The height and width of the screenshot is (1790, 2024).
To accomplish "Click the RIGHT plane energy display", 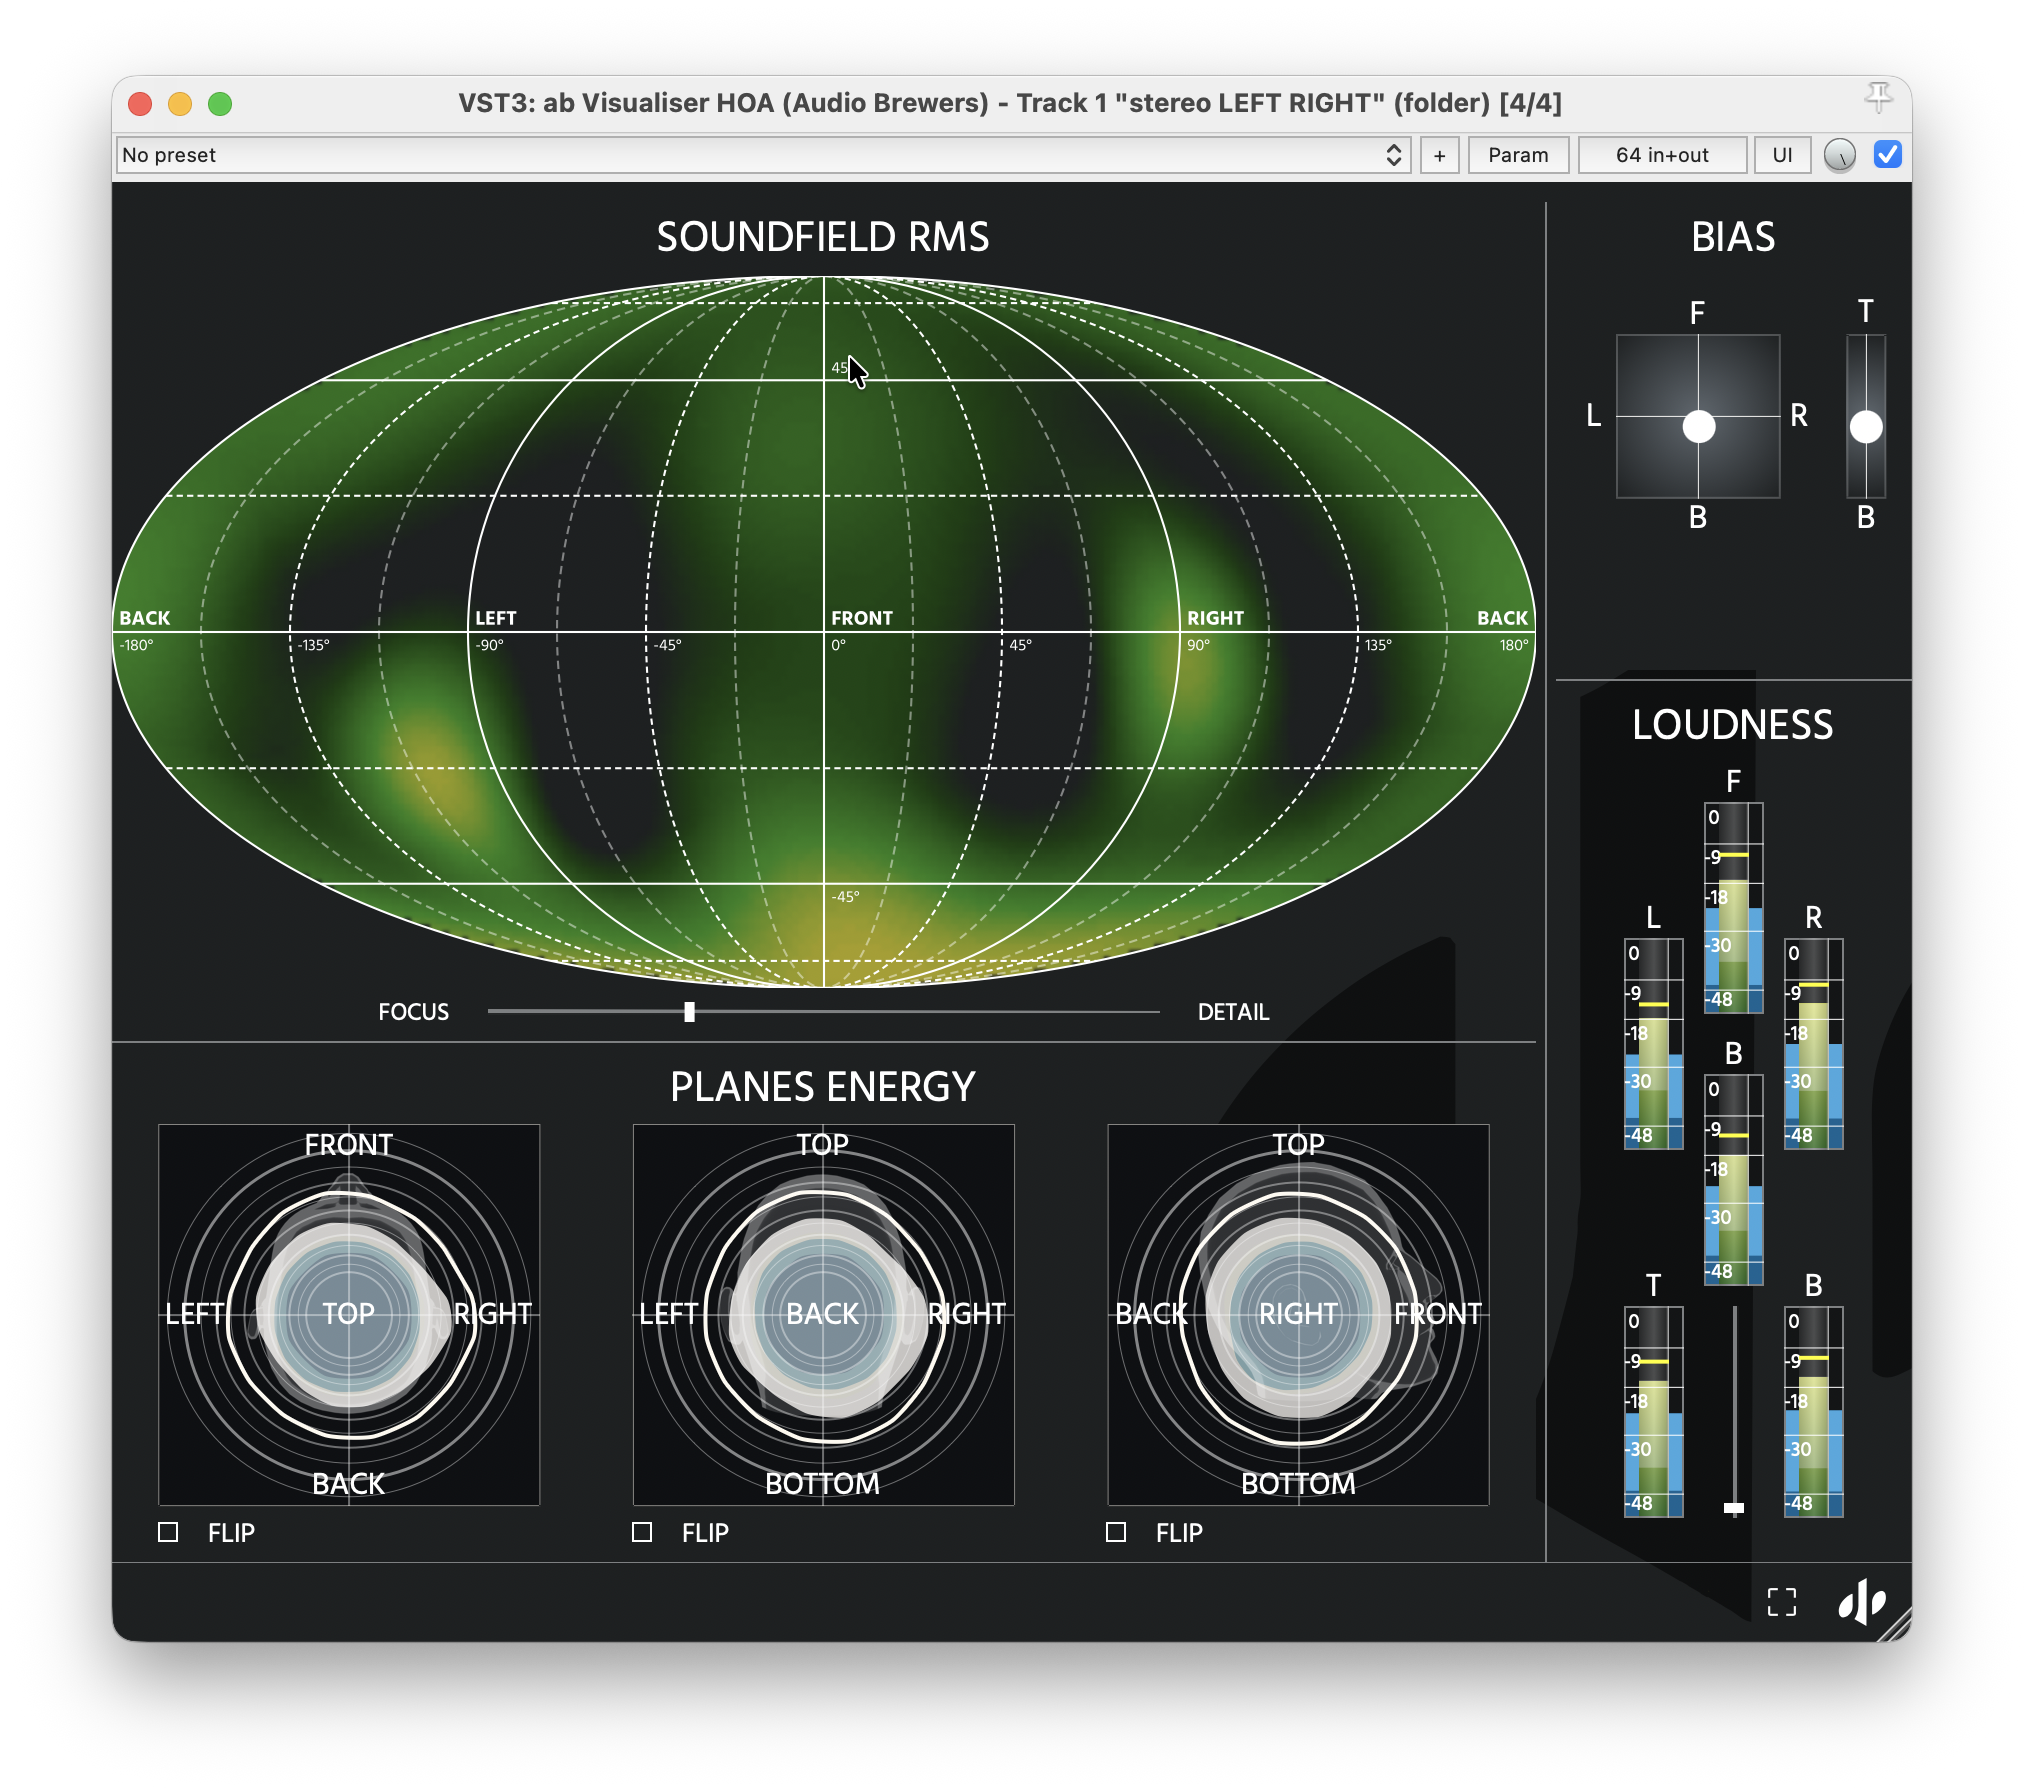I will 1298,1314.
